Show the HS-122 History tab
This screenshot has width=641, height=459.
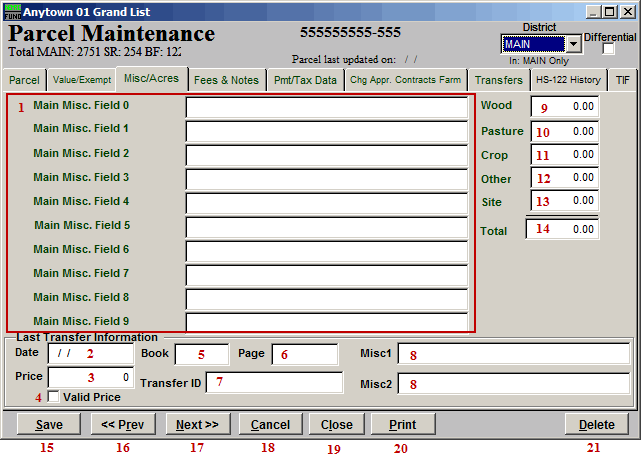tap(567, 80)
